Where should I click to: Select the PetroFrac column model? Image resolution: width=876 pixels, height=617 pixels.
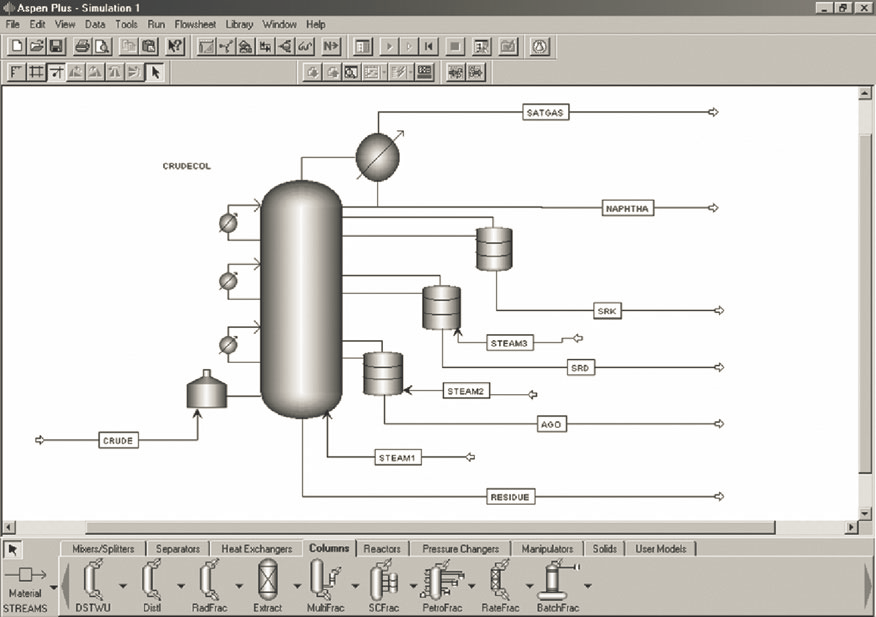point(441,584)
